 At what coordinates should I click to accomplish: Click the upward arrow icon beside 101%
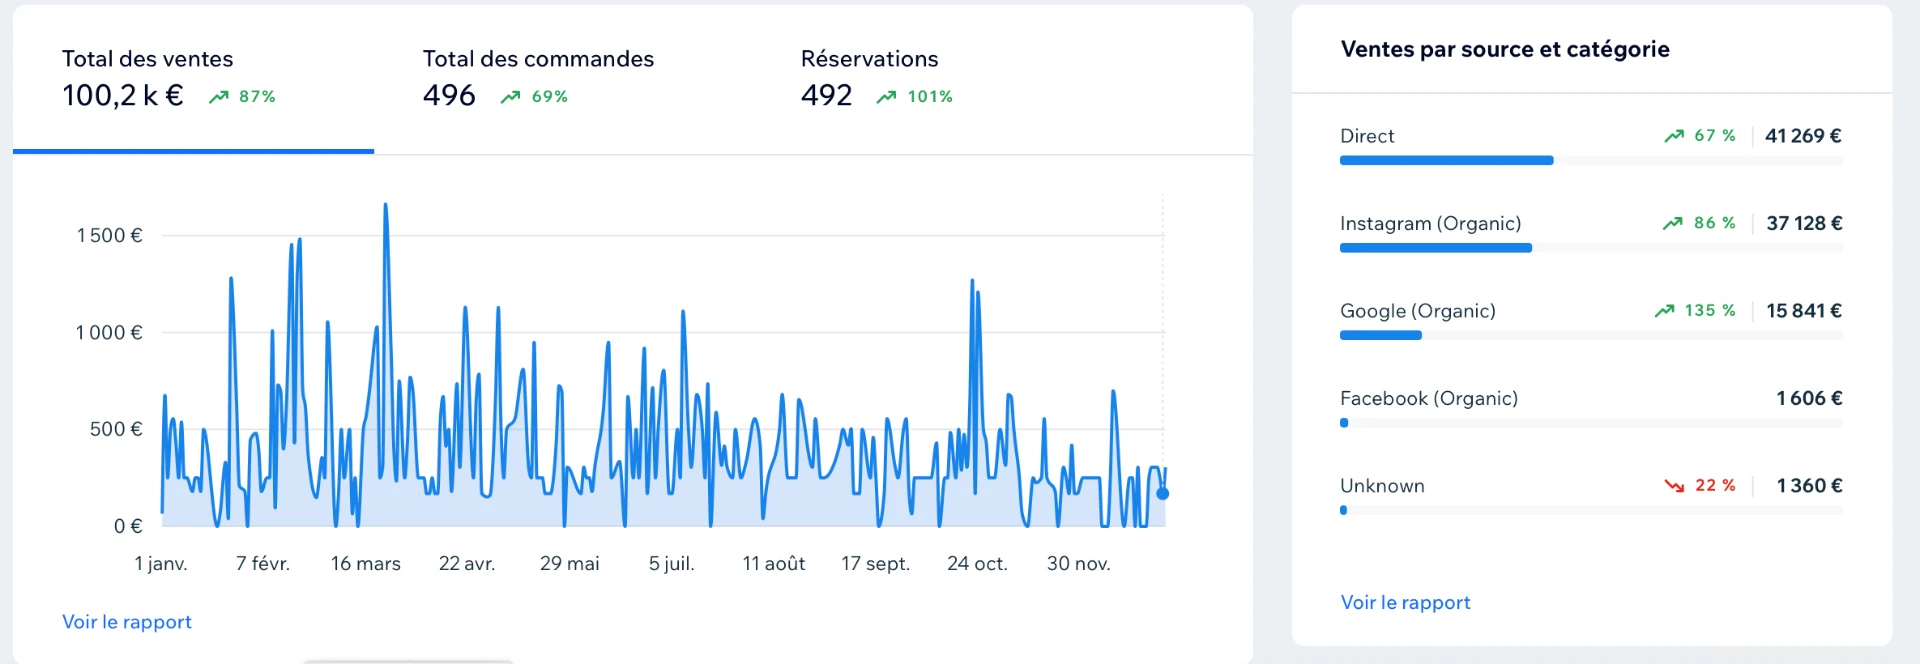[886, 97]
